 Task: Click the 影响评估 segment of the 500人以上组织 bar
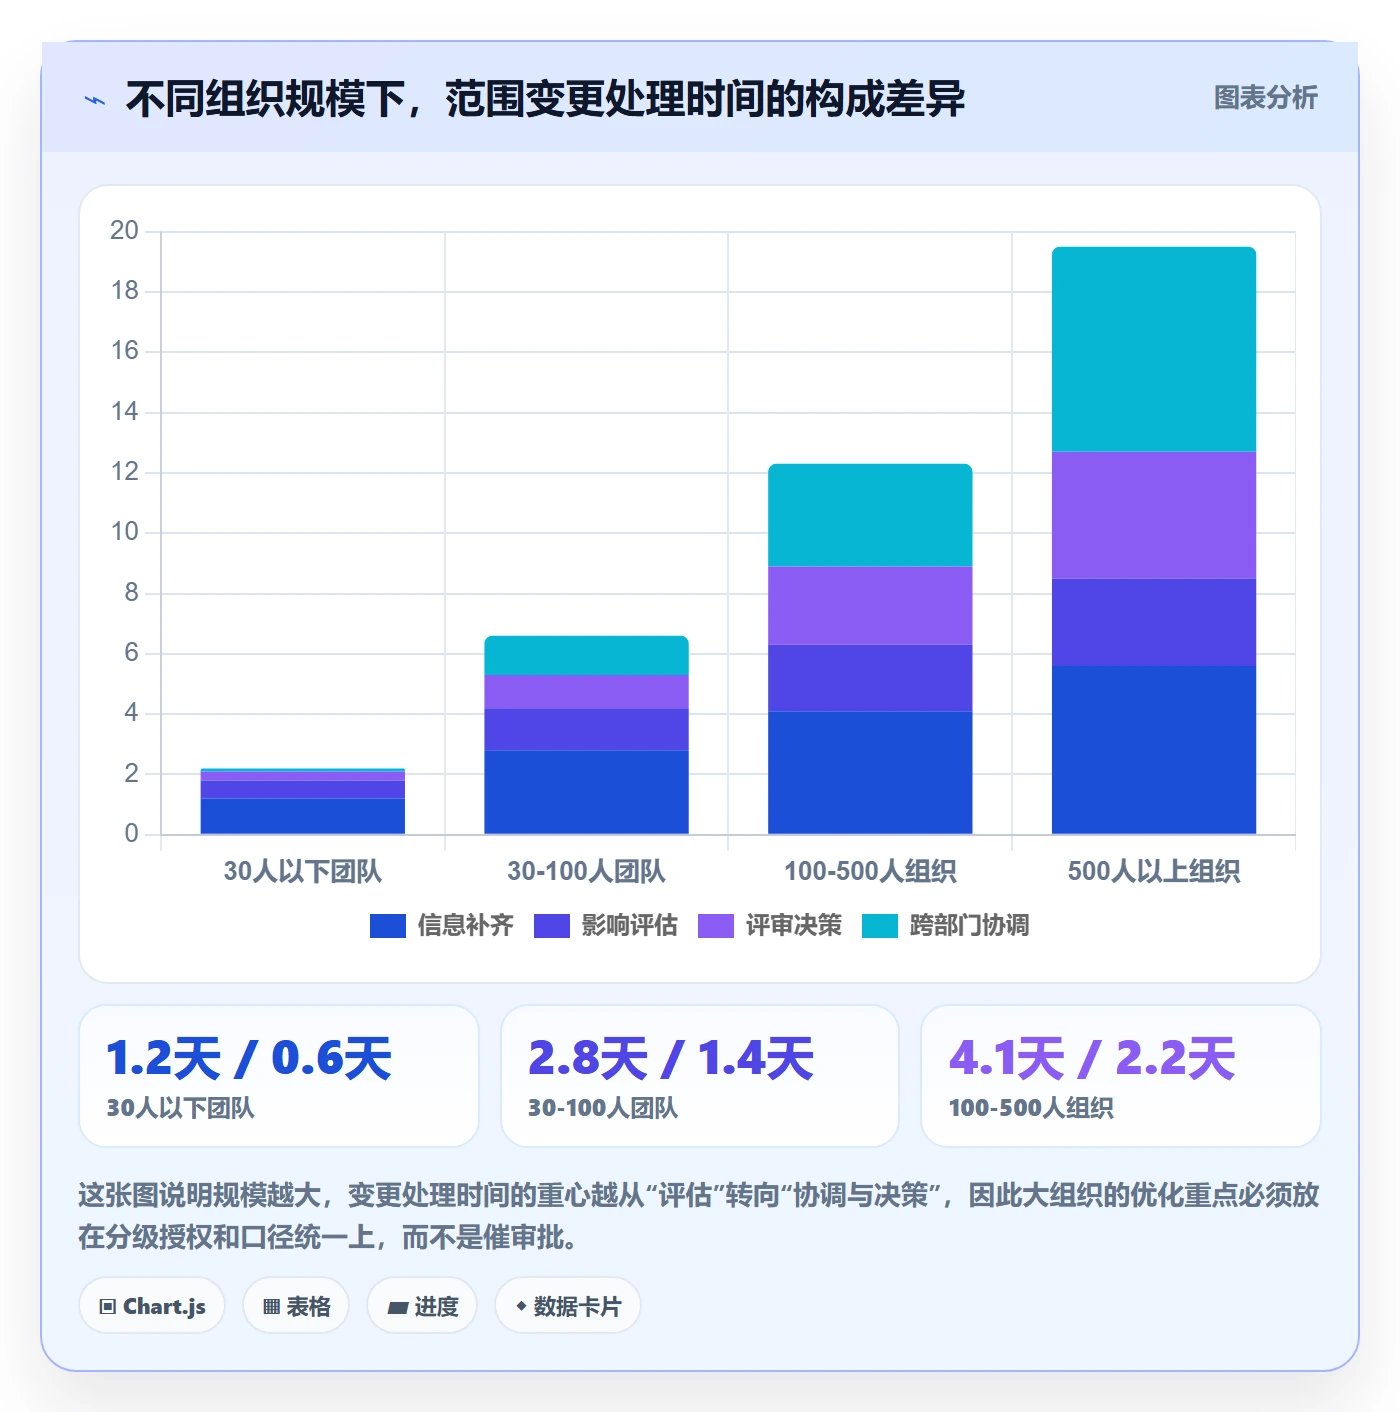tap(1154, 622)
